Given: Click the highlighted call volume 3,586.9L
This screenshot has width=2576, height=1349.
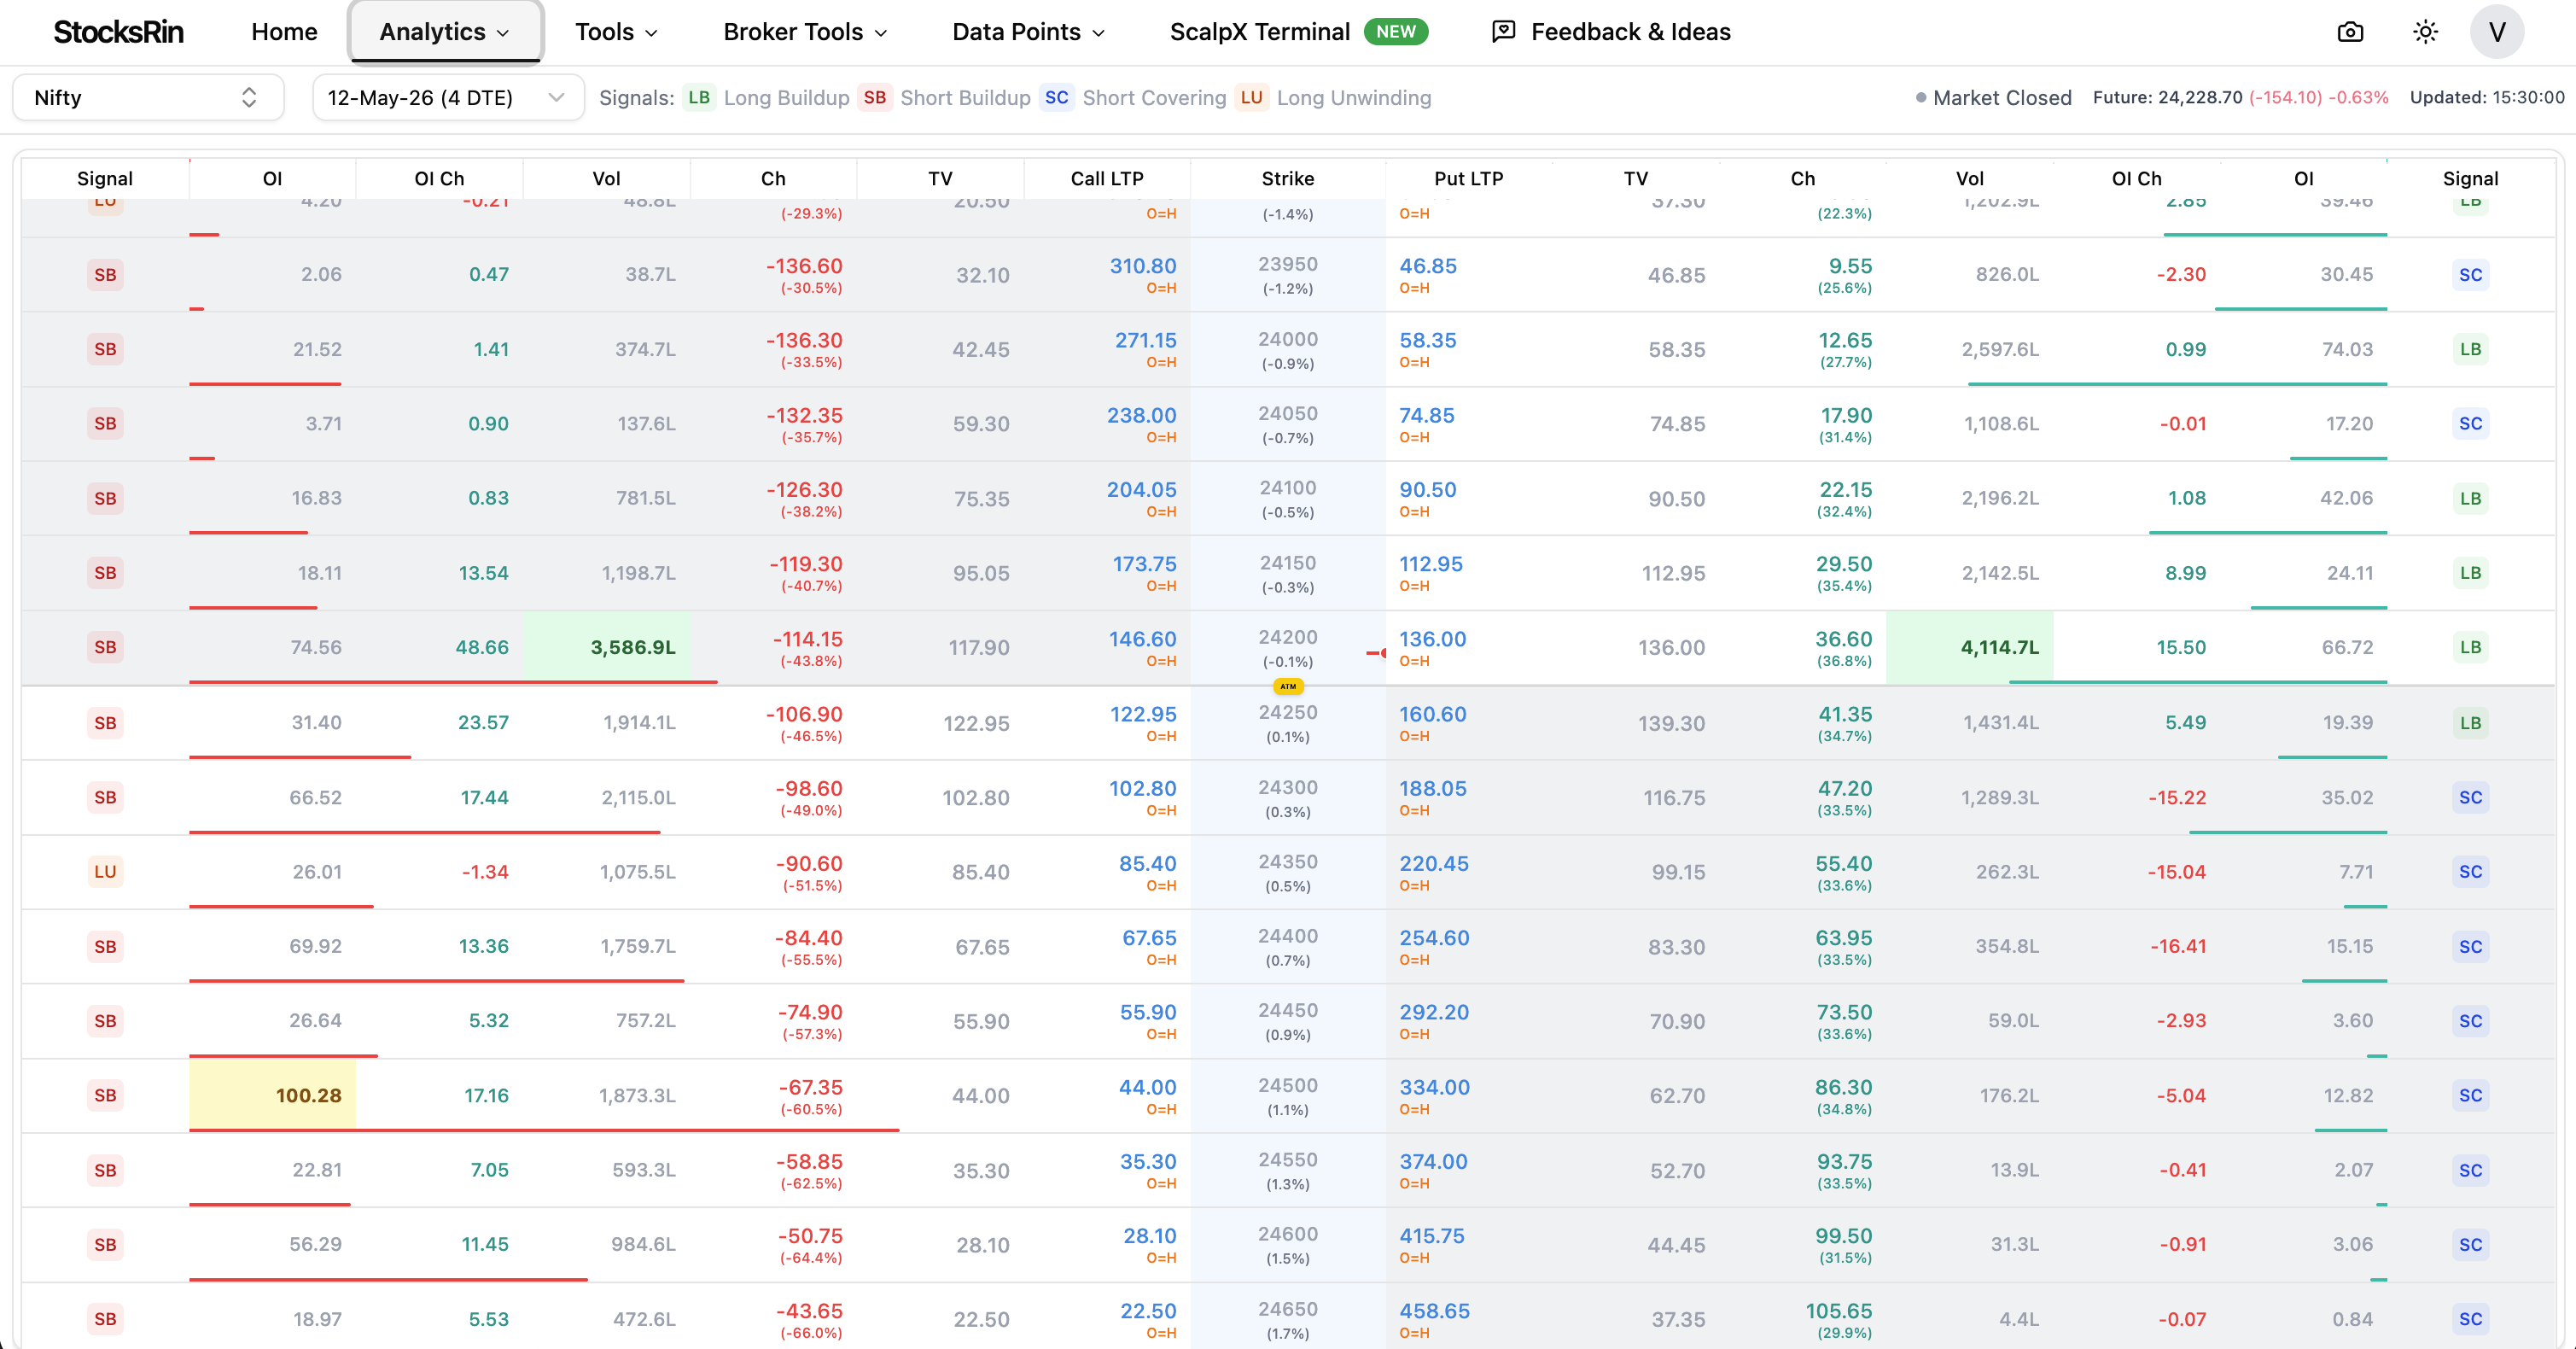Looking at the screenshot, I should click(606, 647).
